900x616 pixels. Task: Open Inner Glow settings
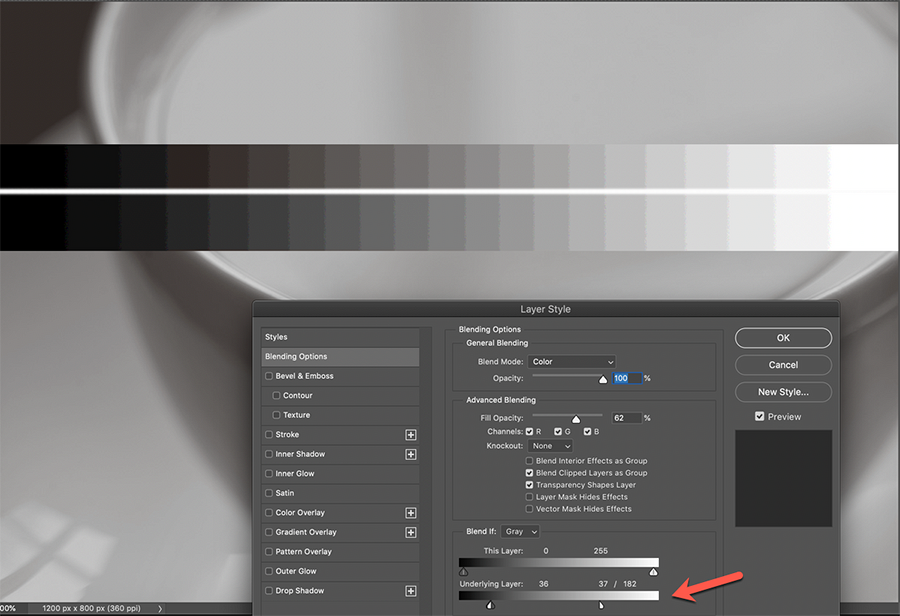(294, 474)
